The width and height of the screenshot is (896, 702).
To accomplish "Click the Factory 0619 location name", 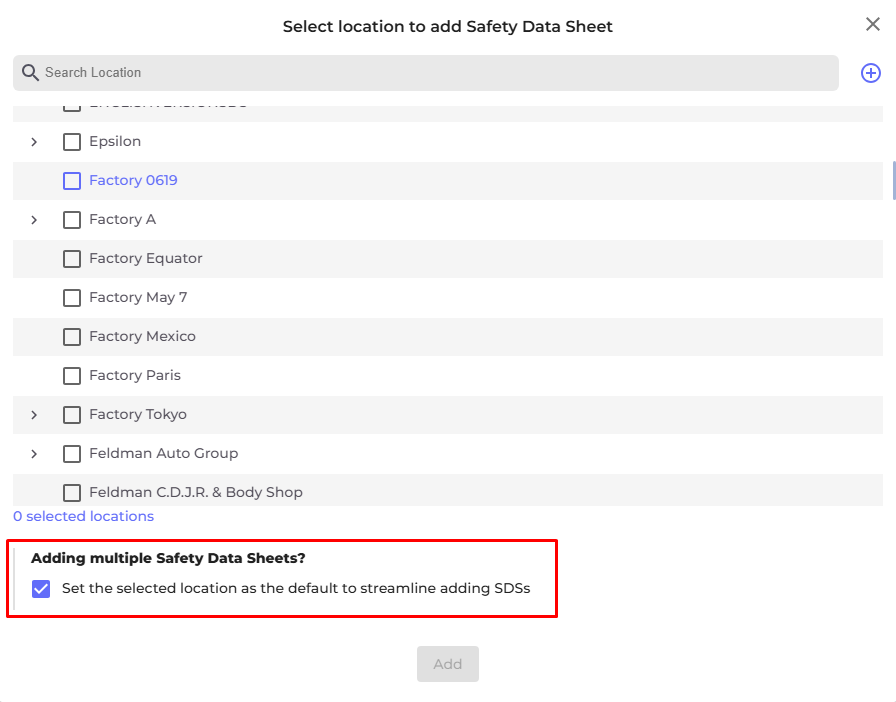I will [x=133, y=181].
